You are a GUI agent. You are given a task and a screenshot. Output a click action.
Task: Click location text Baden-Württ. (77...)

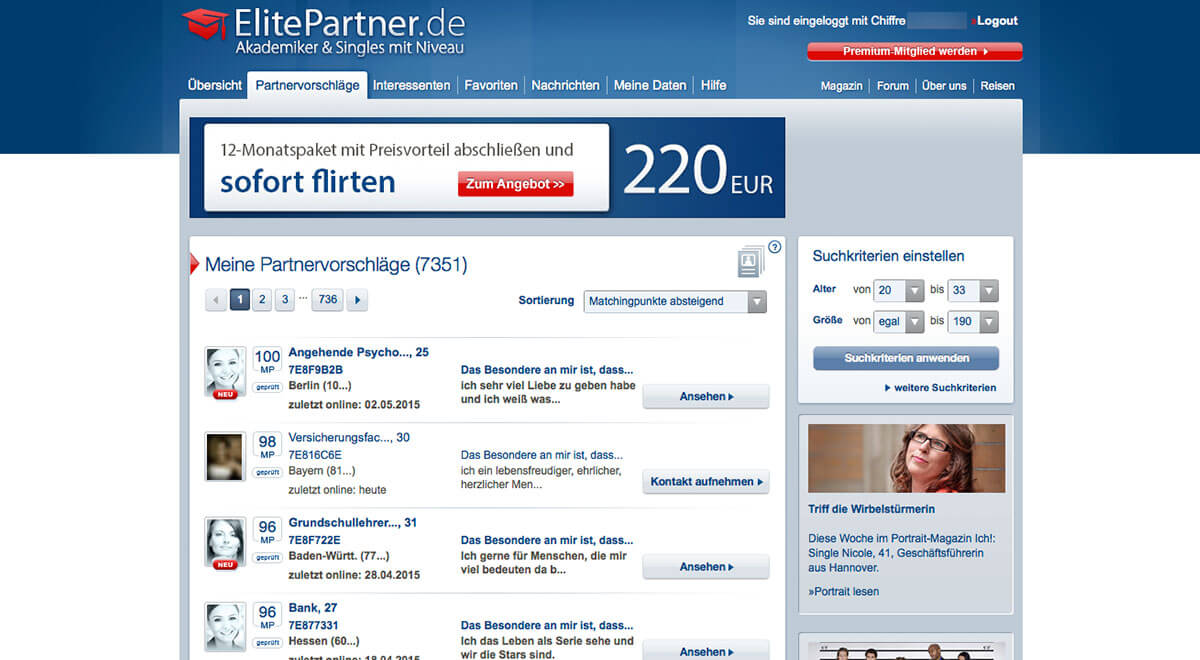point(338,555)
